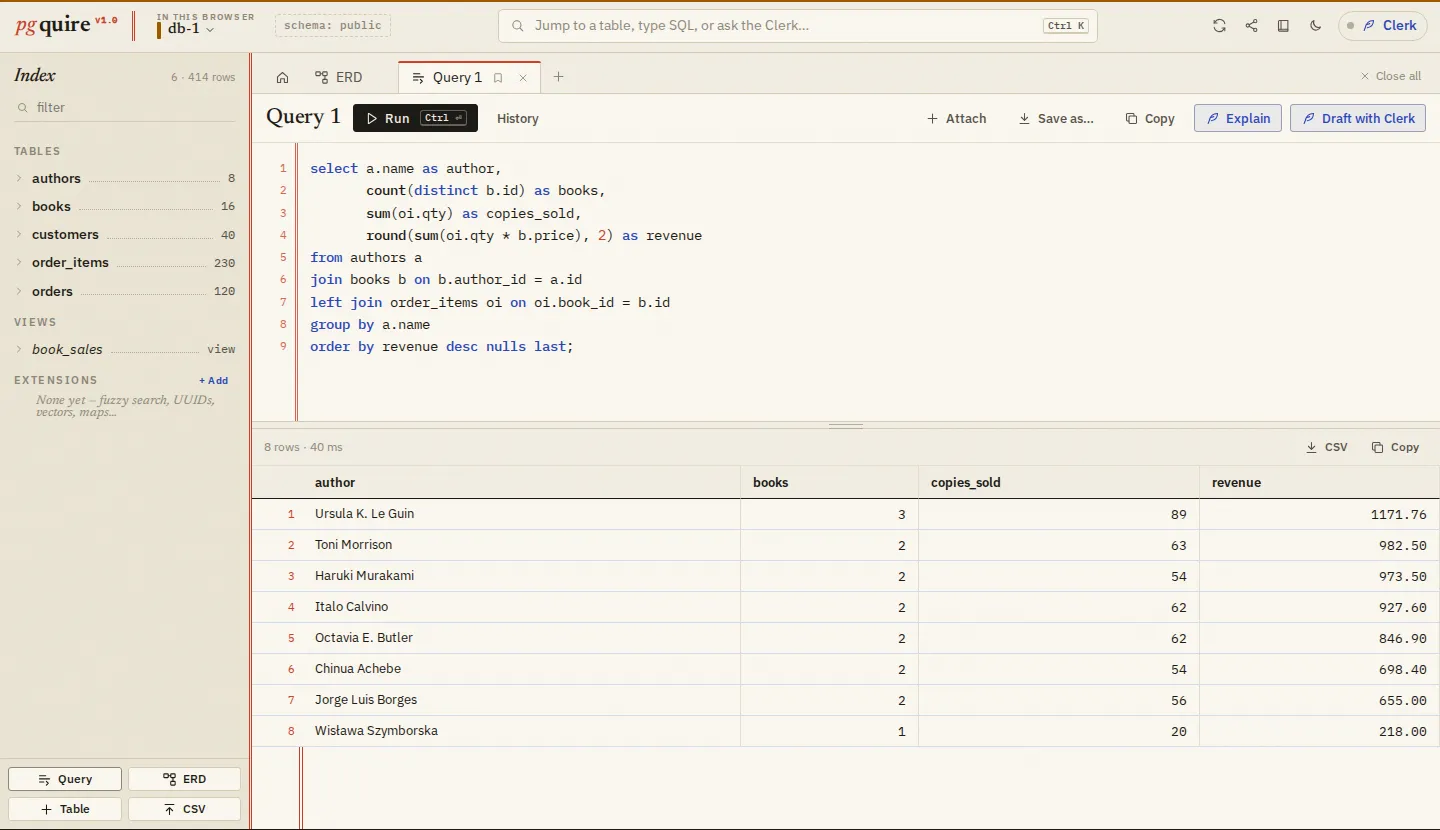The image size is (1440, 830).
Task: Click Save as… button
Action: [x=1056, y=118]
